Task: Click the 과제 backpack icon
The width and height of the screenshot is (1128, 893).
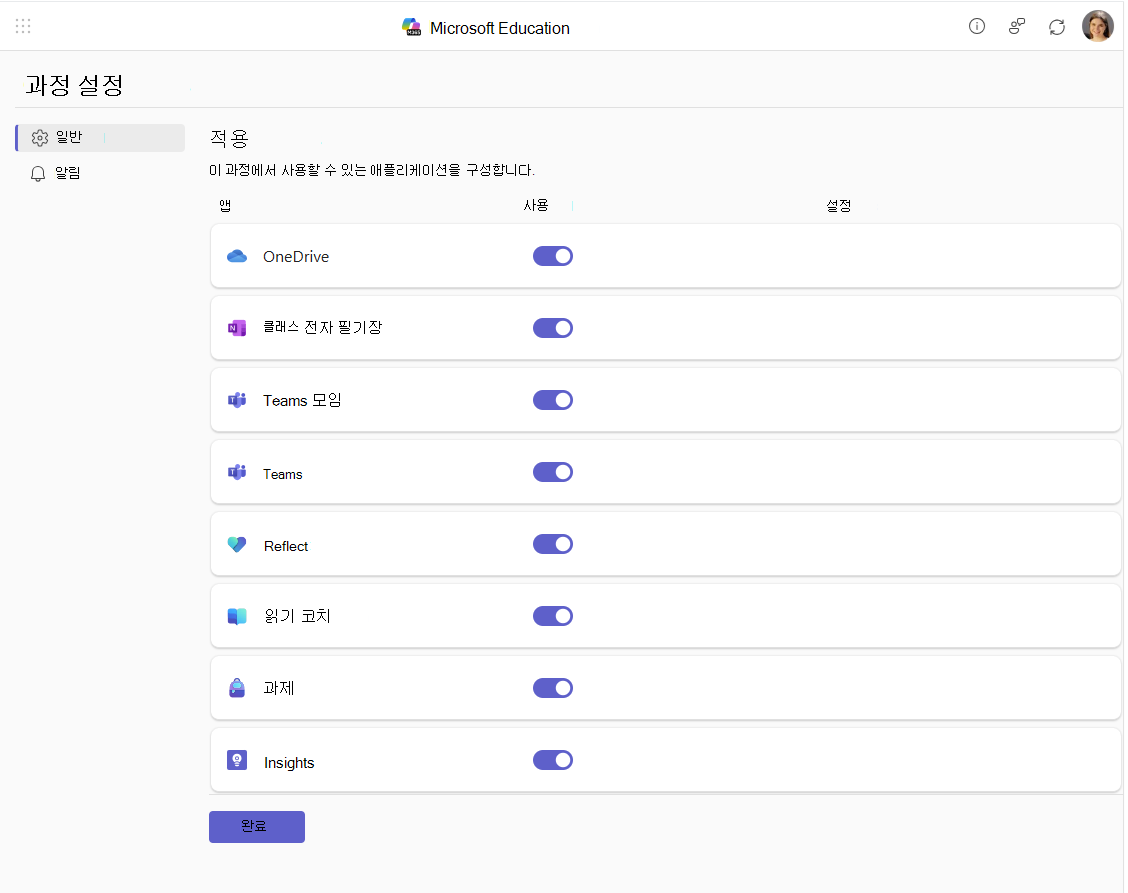Action: (x=237, y=688)
